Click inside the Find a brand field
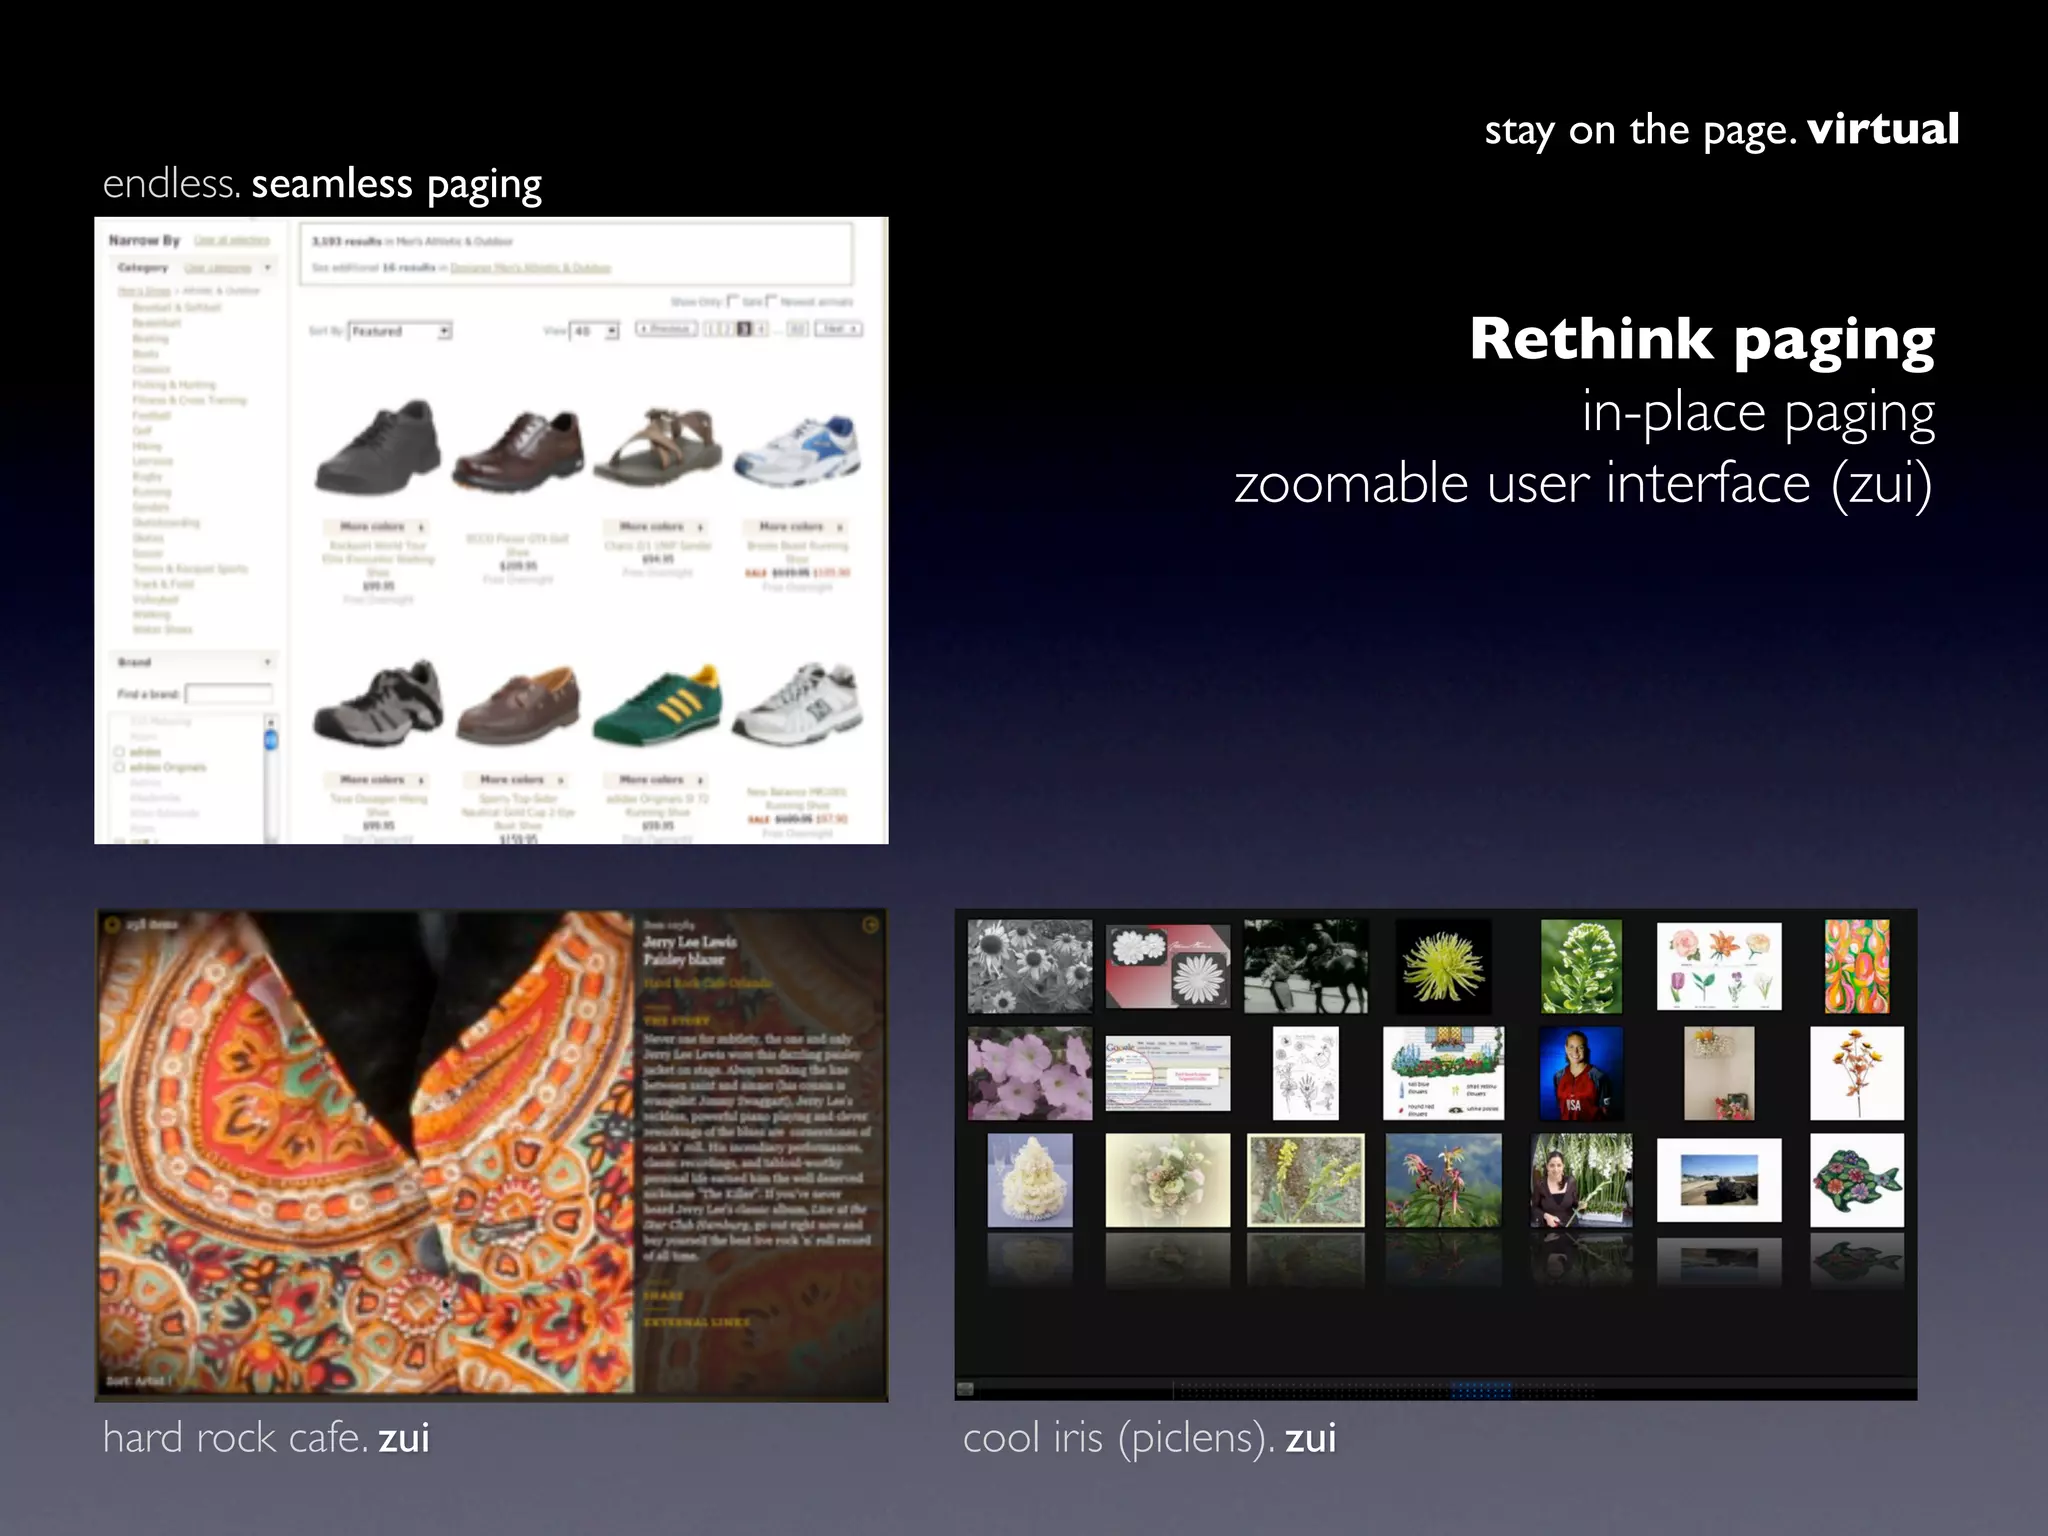The image size is (2048, 1536). [228, 694]
